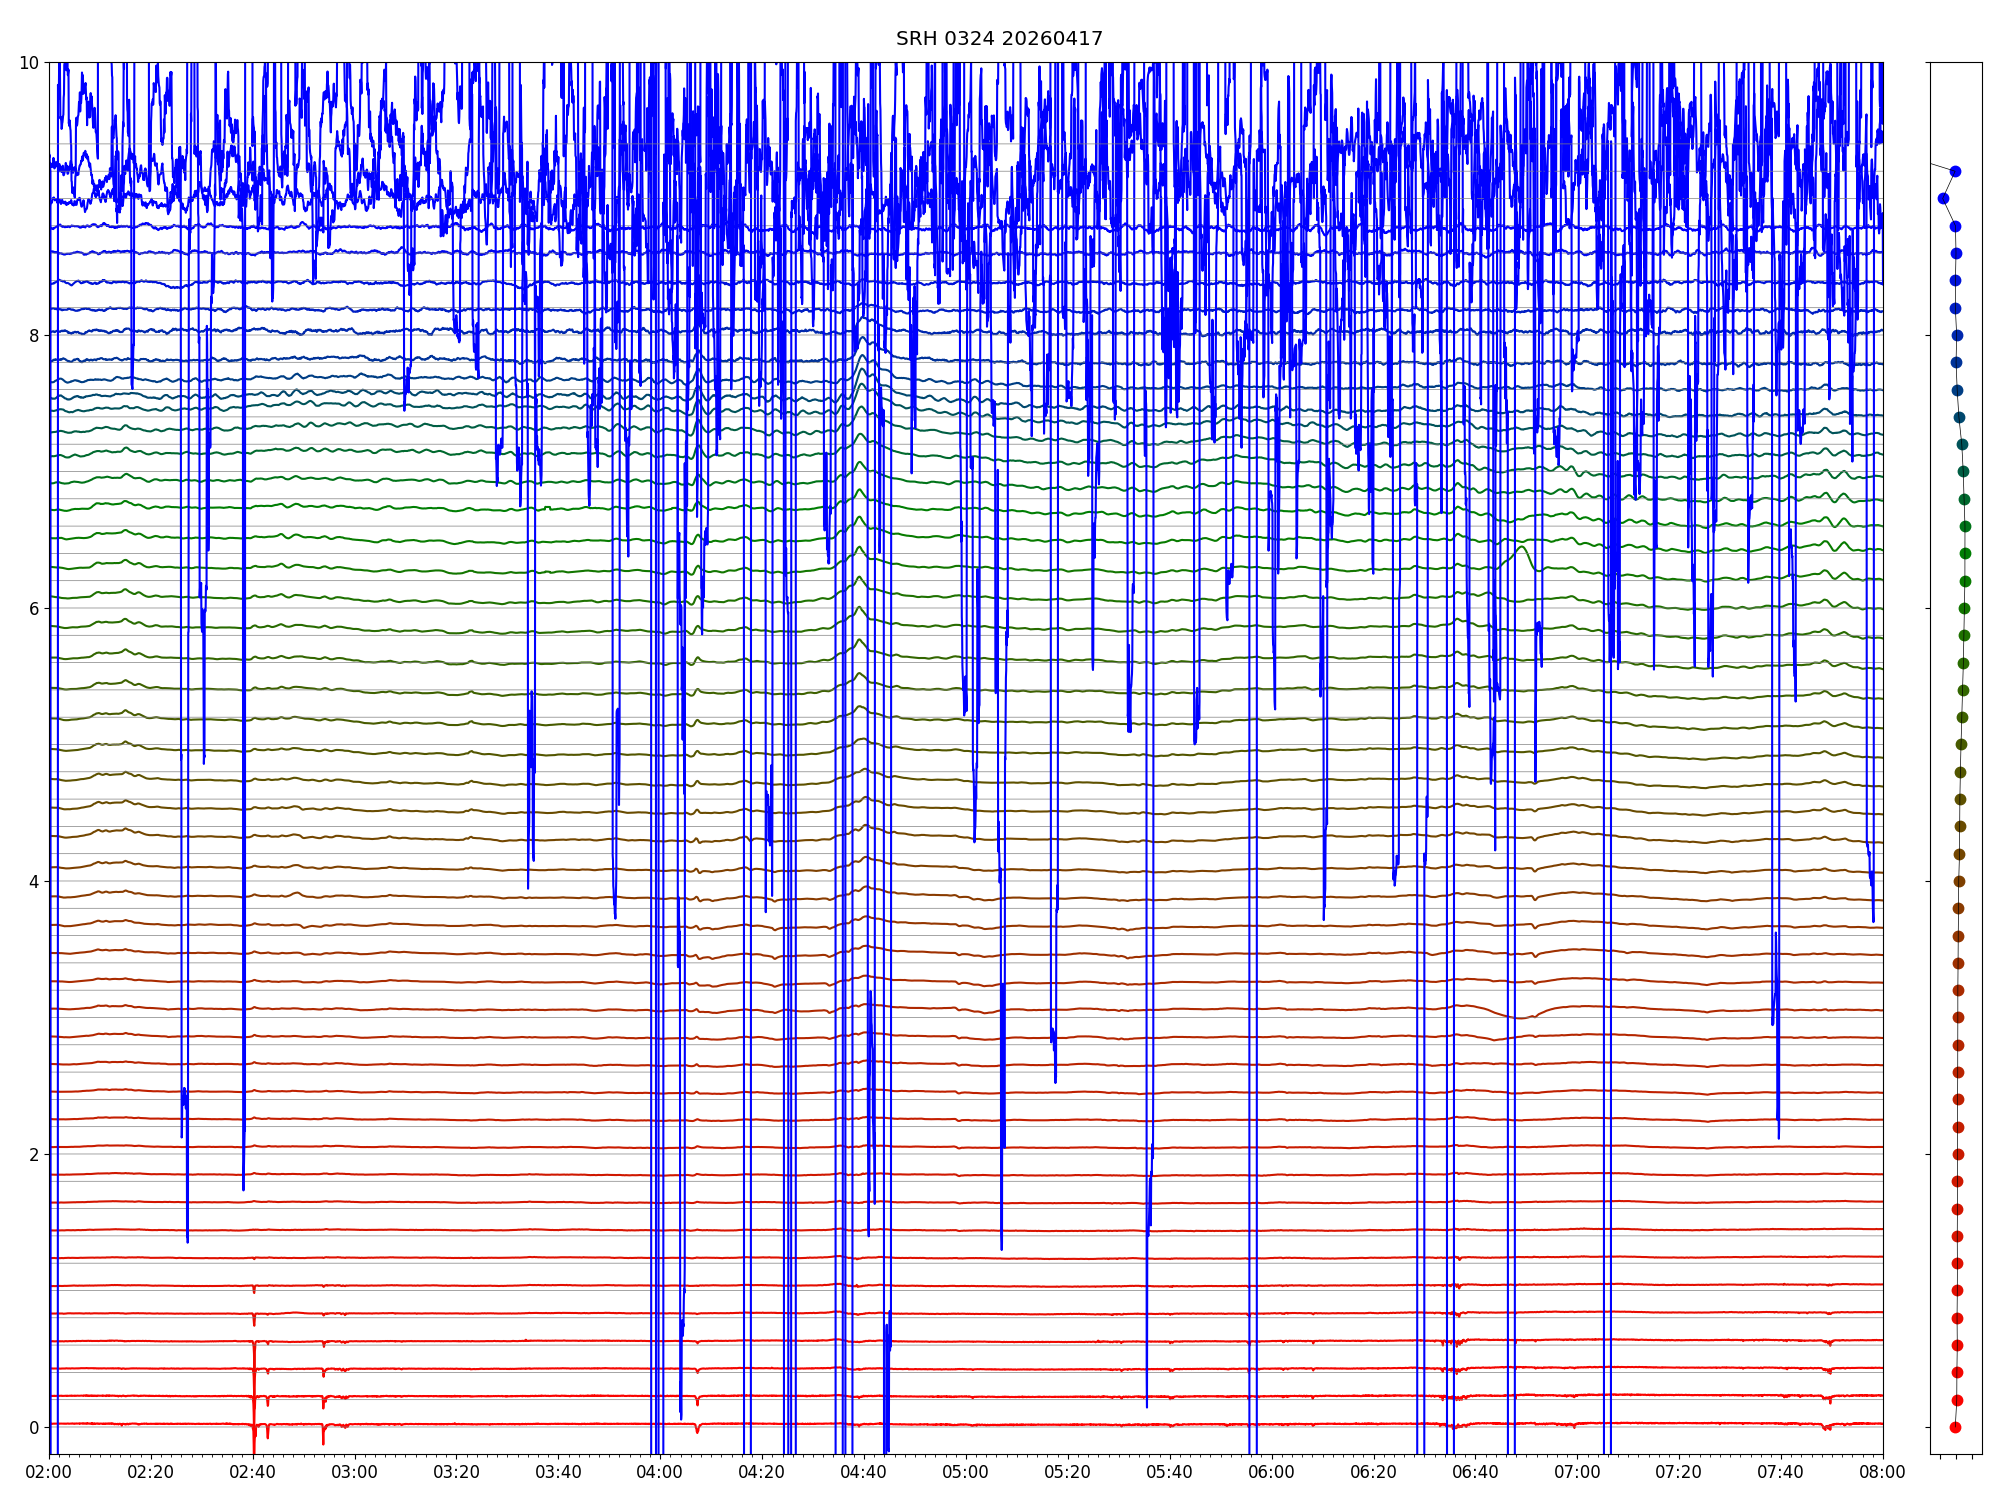Select the topmost blue marker in side panel
The height and width of the screenshot is (1500, 2000).
tap(1955, 171)
